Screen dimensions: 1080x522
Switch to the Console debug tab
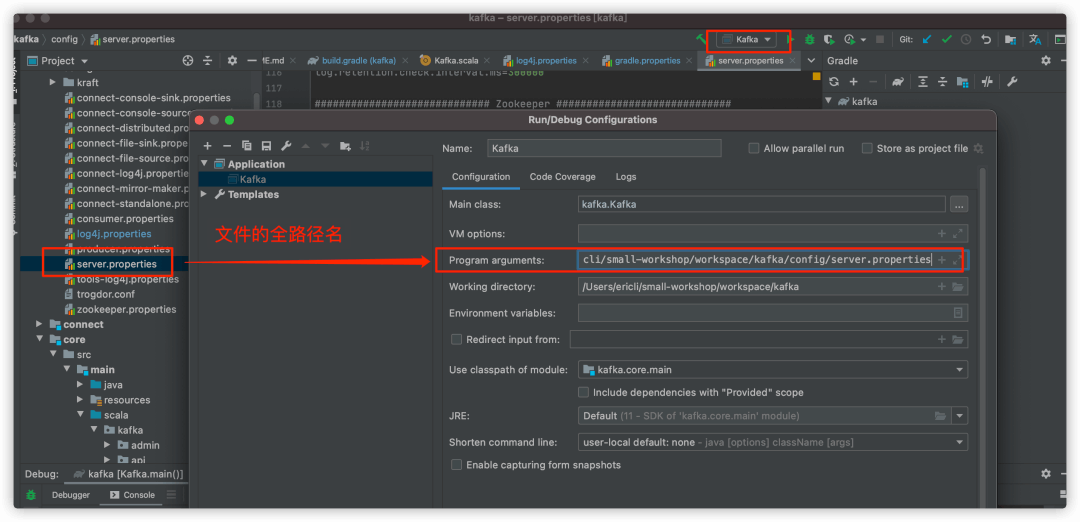click(132, 494)
